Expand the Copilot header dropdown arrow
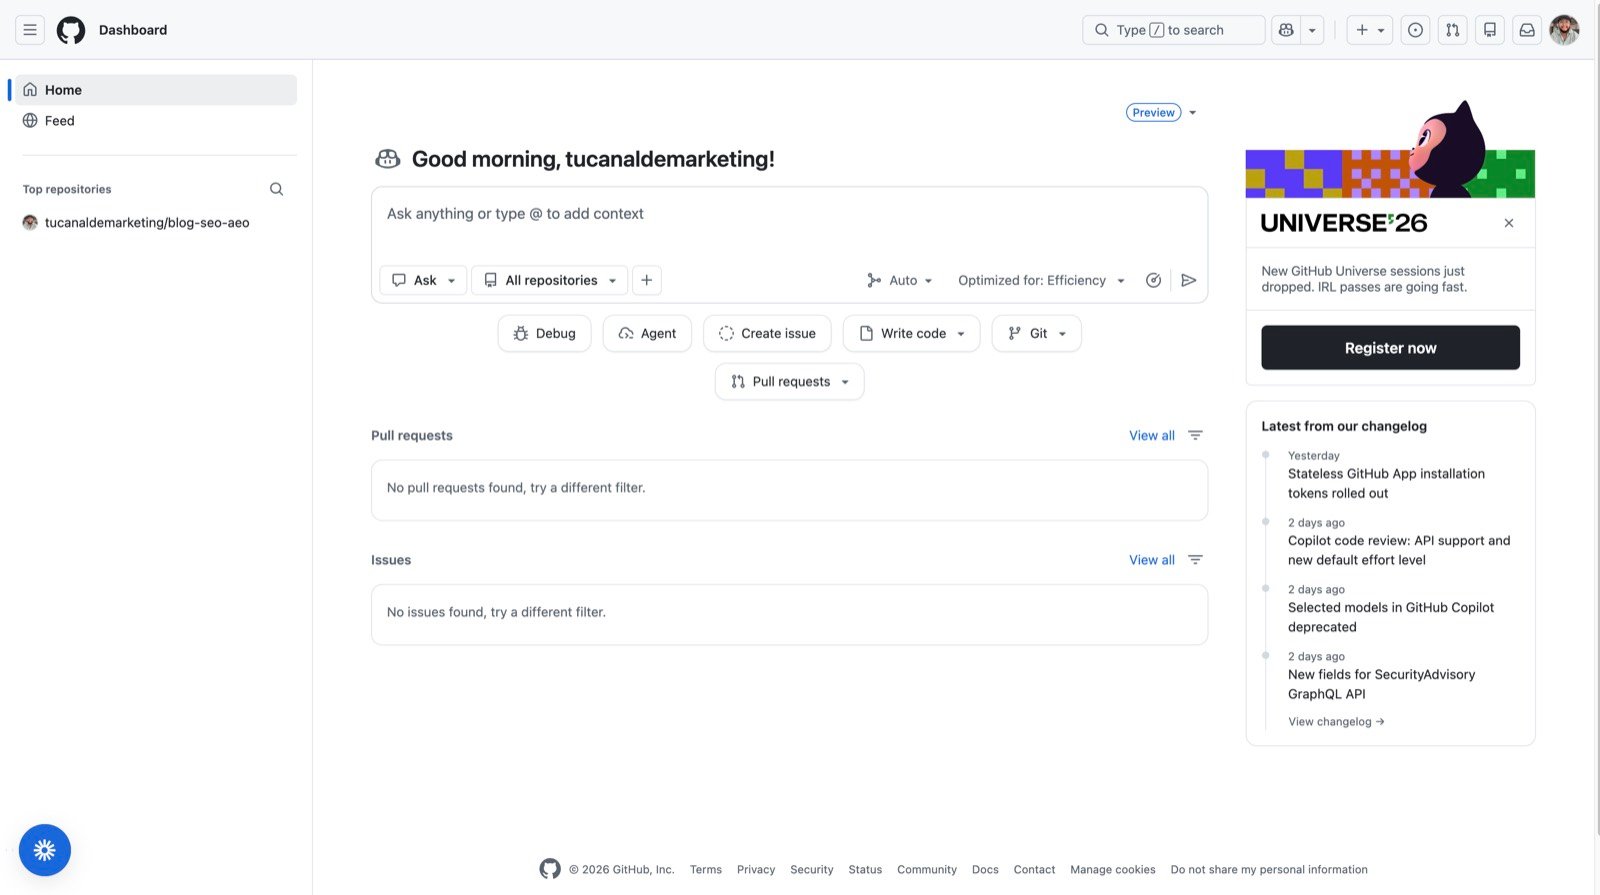Image resolution: width=1600 pixels, height=895 pixels. coord(1312,30)
